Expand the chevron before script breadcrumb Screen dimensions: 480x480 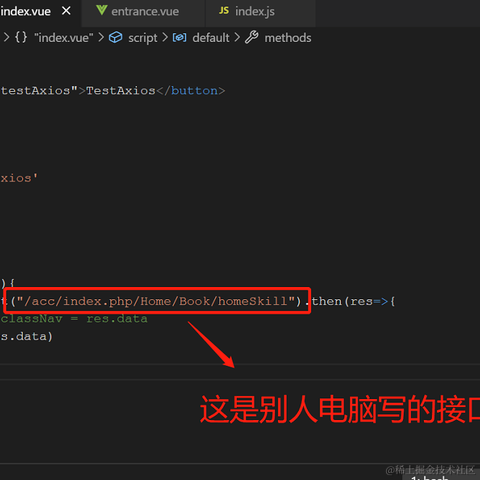[101, 37]
